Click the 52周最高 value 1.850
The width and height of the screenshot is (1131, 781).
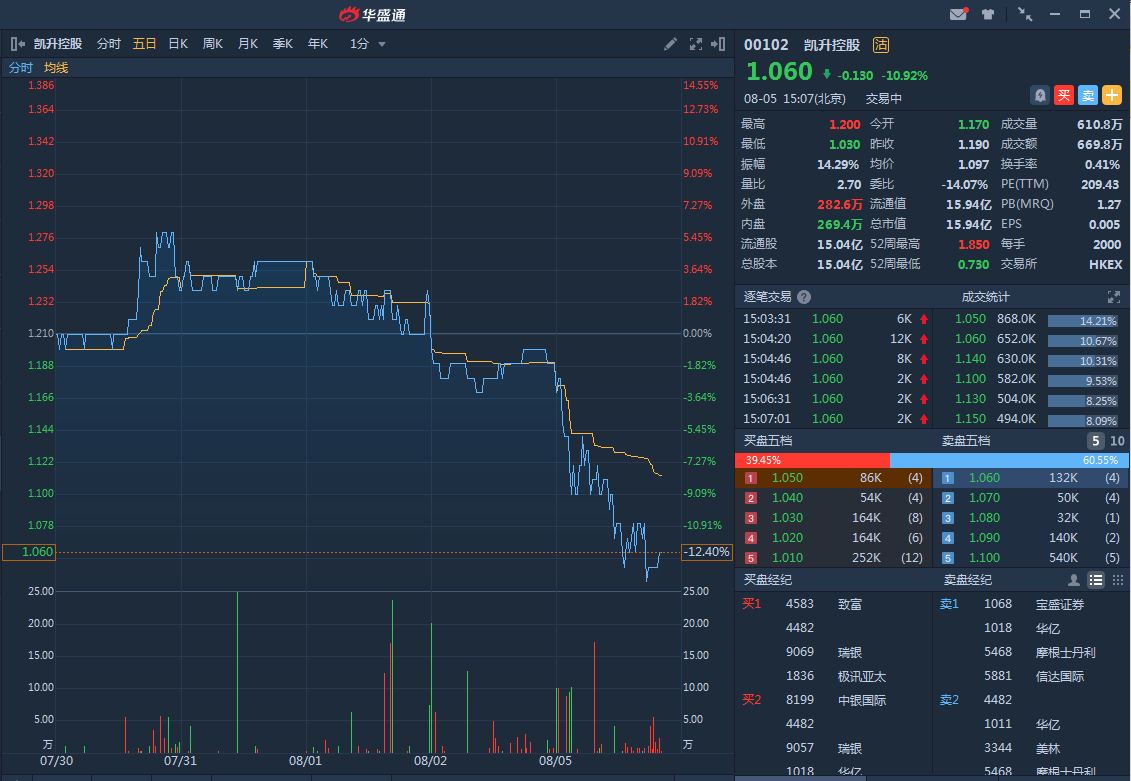tap(973, 244)
